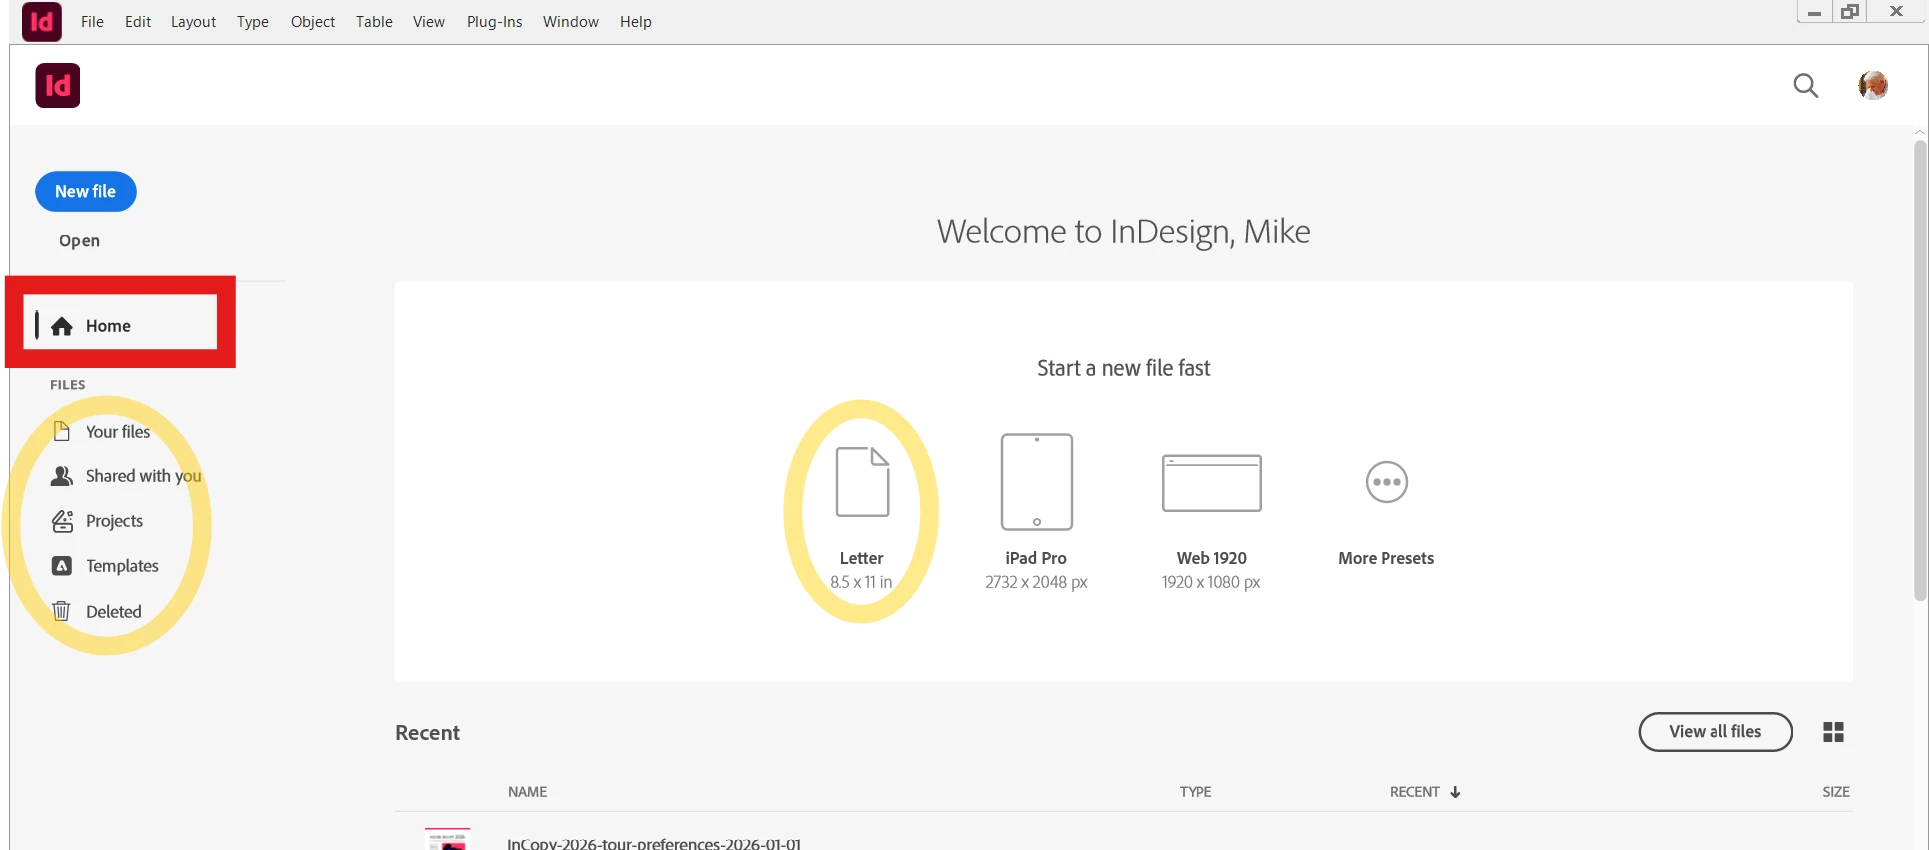Click the Web 1920 preset label

tap(1211, 558)
